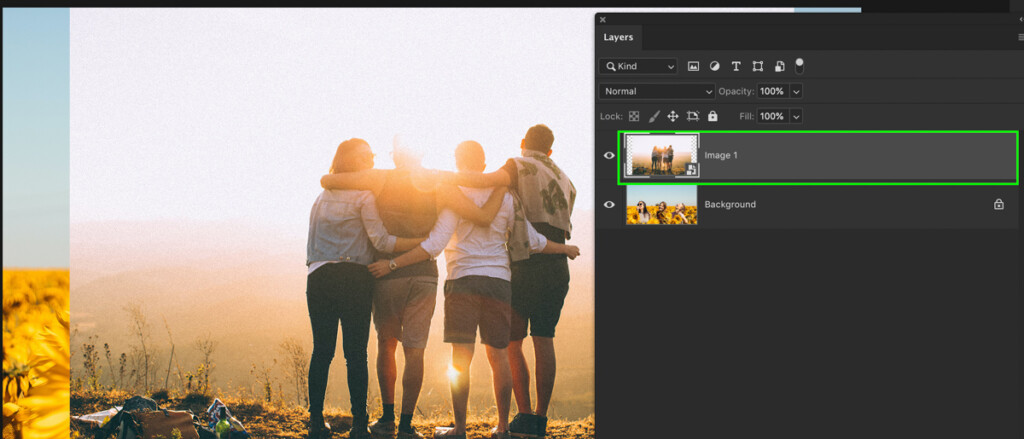Select the Layers panel tab
Image resolution: width=1024 pixels, height=439 pixels.
click(x=618, y=37)
